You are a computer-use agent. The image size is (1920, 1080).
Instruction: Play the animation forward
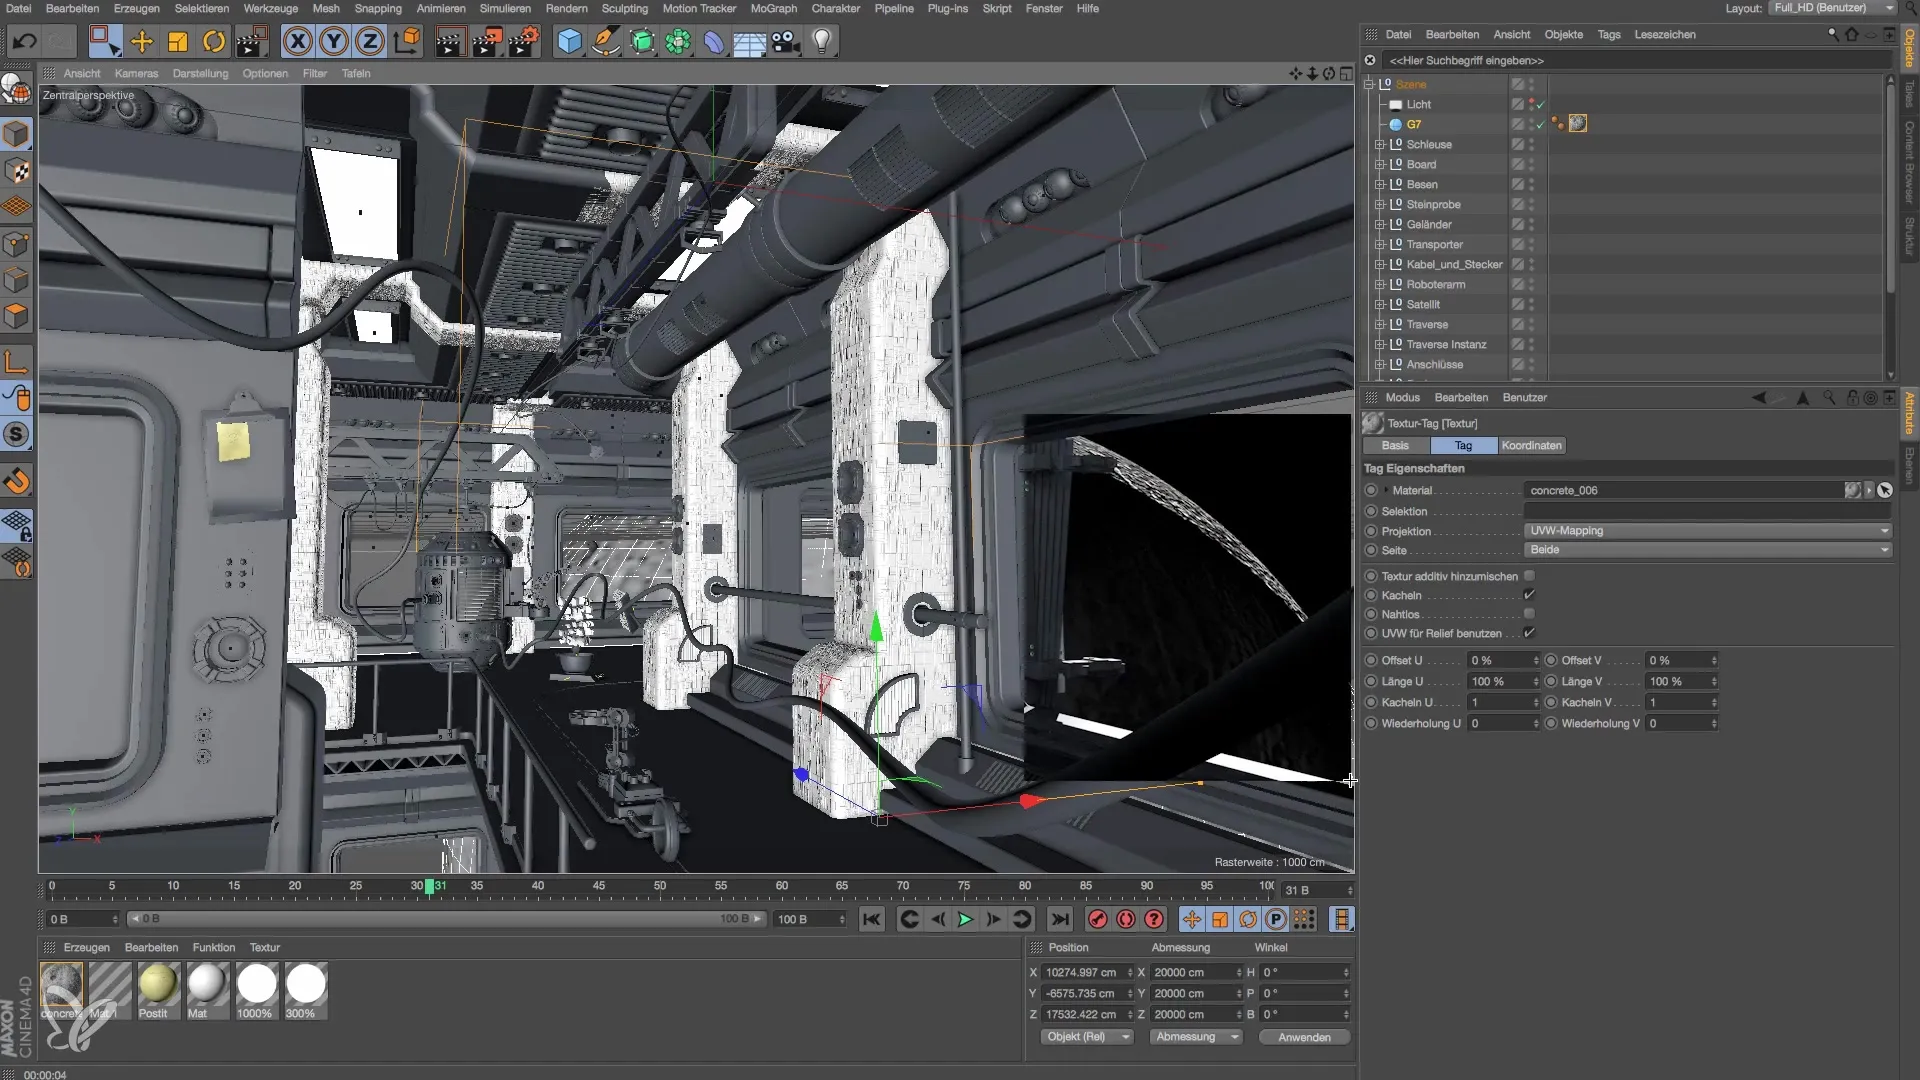tap(965, 919)
